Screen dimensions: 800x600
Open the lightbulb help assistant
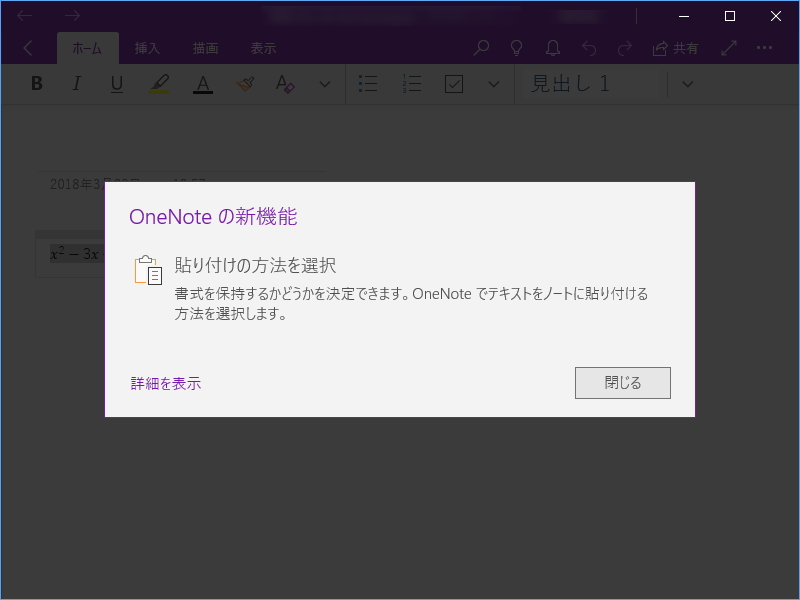coord(516,47)
